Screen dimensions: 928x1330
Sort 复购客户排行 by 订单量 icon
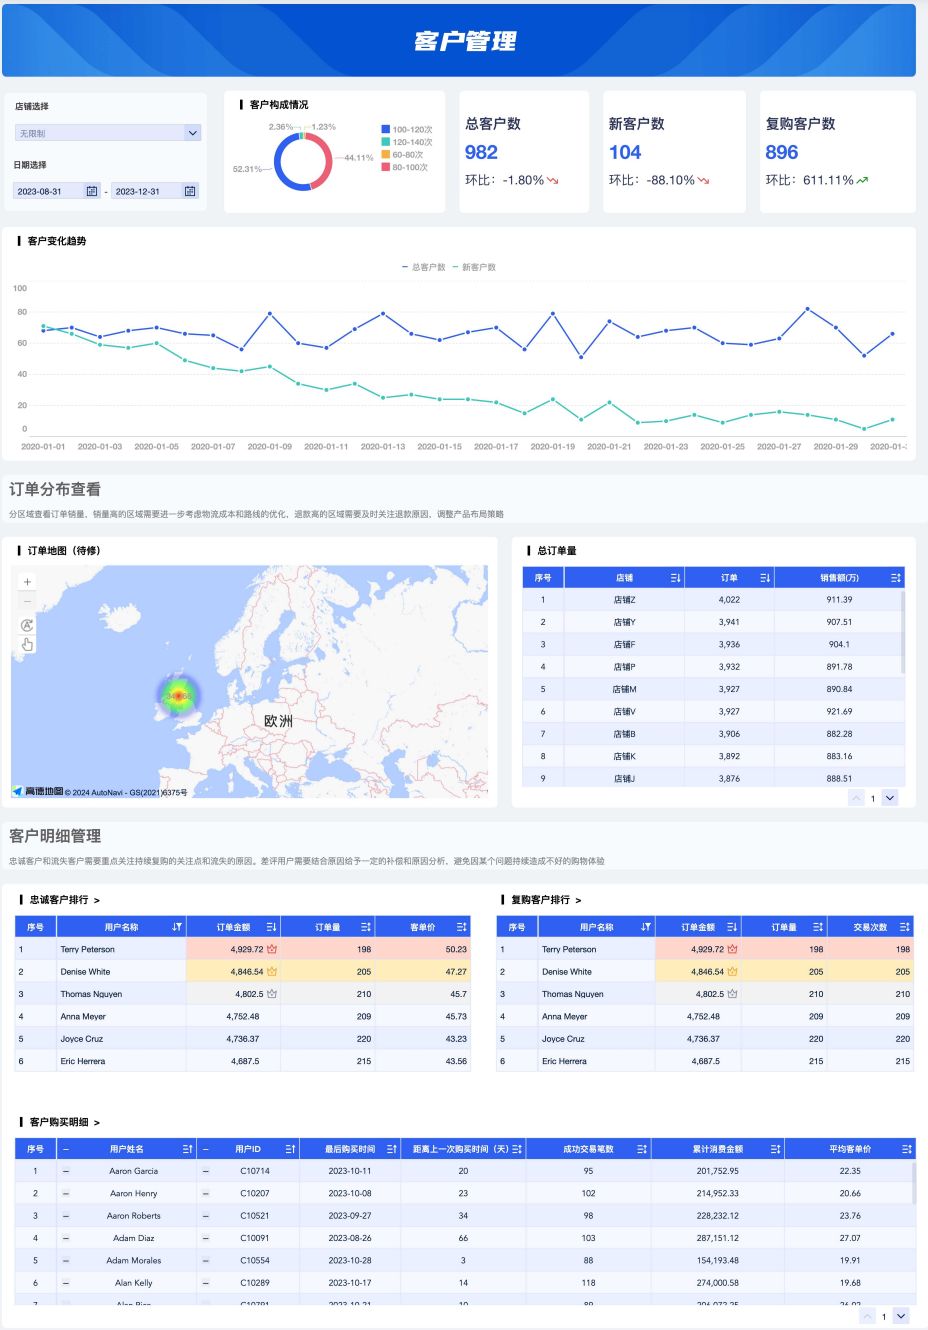coord(818,927)
